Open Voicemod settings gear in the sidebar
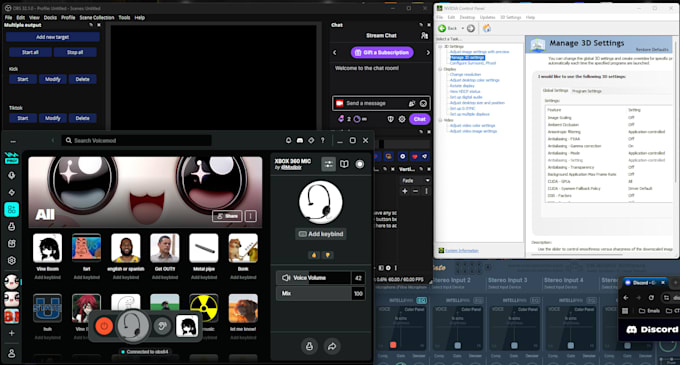The image size is (680, 365). click(x=12, y=261)
